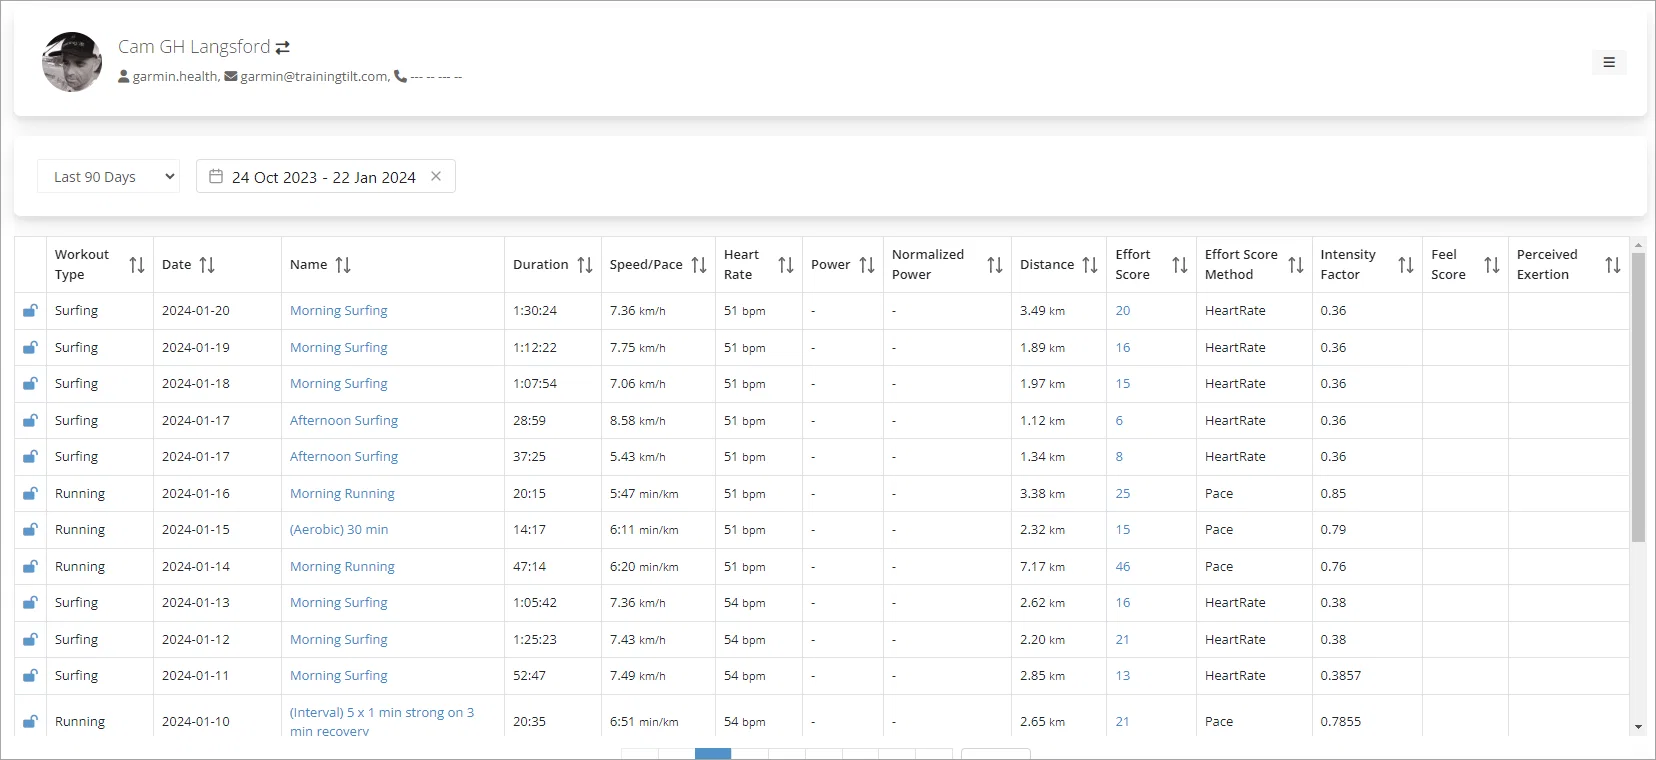The image size is (1656, 760).
Task: Toggle lock icon on 2024-01-16 Running row
Action: 30,494
